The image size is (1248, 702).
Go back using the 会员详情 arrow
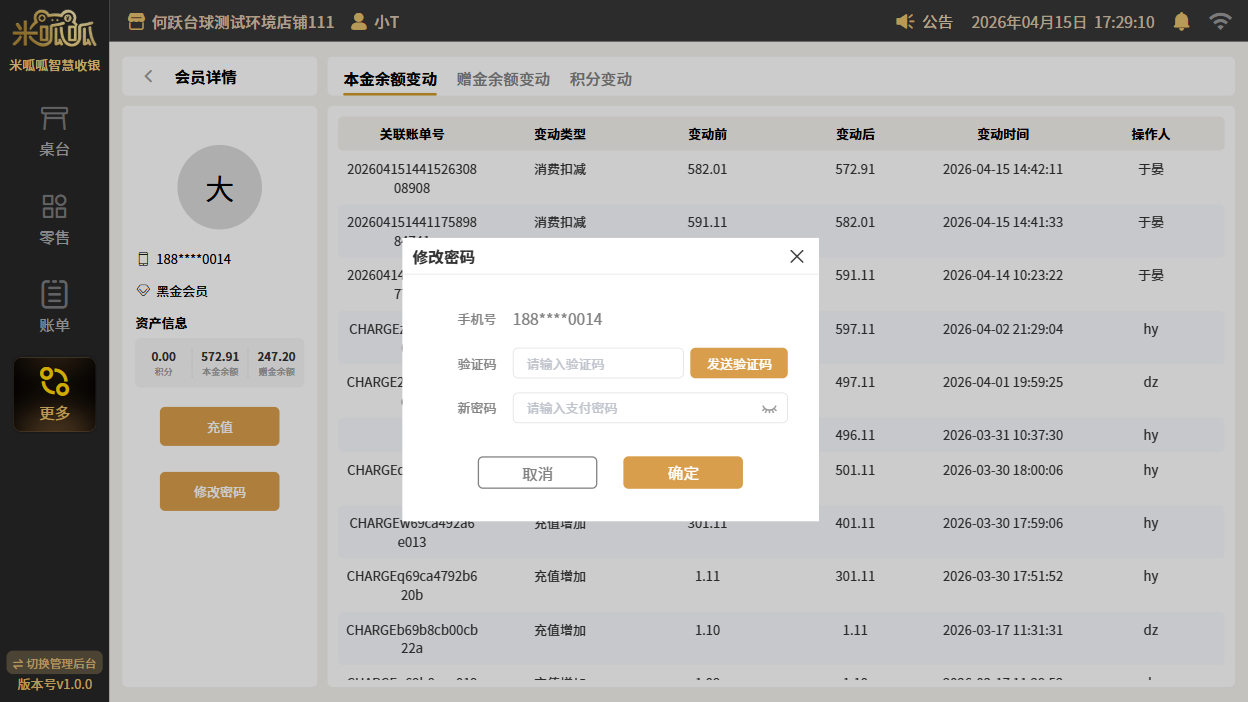pos(149,77)
